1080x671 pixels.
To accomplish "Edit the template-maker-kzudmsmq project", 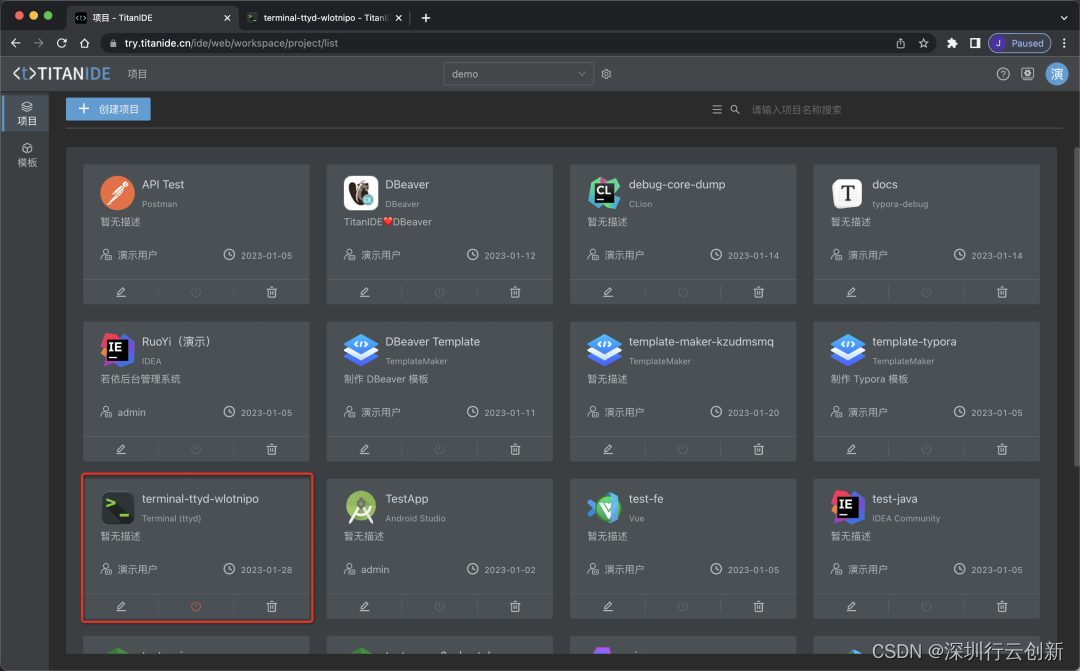I will [608, 449].
